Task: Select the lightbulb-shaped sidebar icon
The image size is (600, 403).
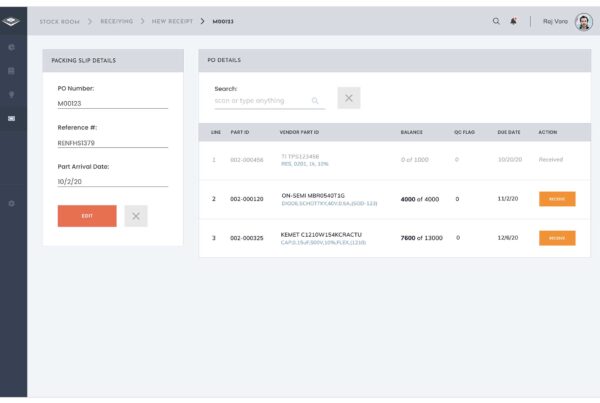Action: tap(12, 95)
